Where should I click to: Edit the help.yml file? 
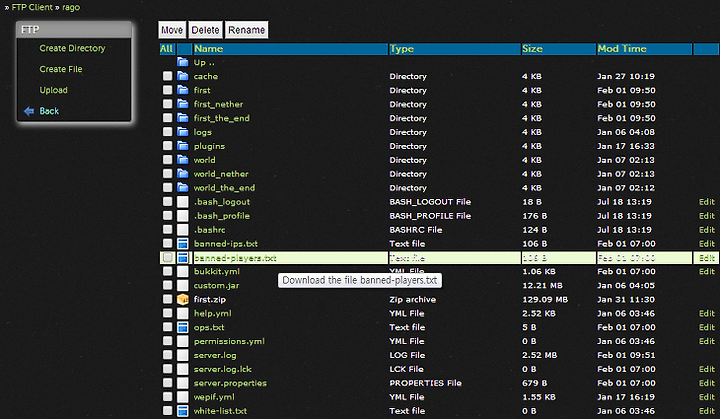click(707, 313)
